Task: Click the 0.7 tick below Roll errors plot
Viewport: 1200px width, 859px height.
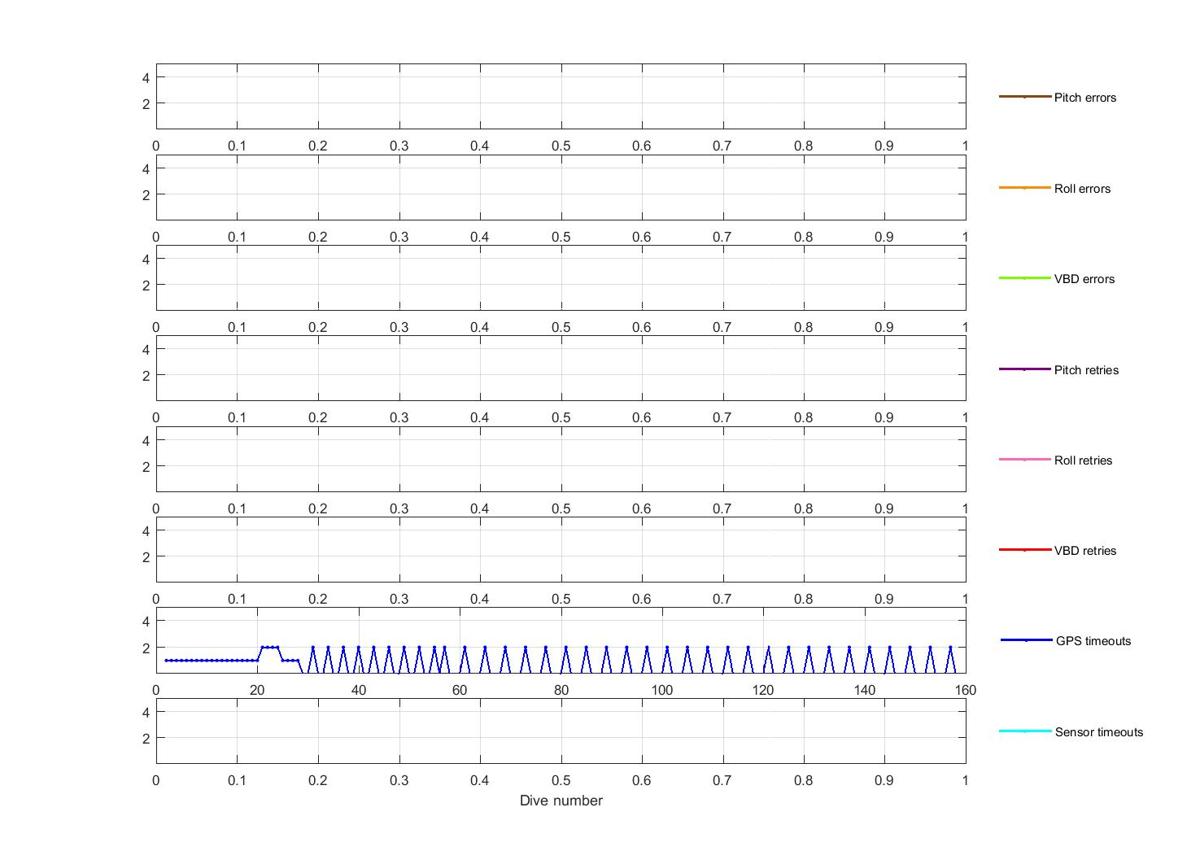Action: (722, 236)
